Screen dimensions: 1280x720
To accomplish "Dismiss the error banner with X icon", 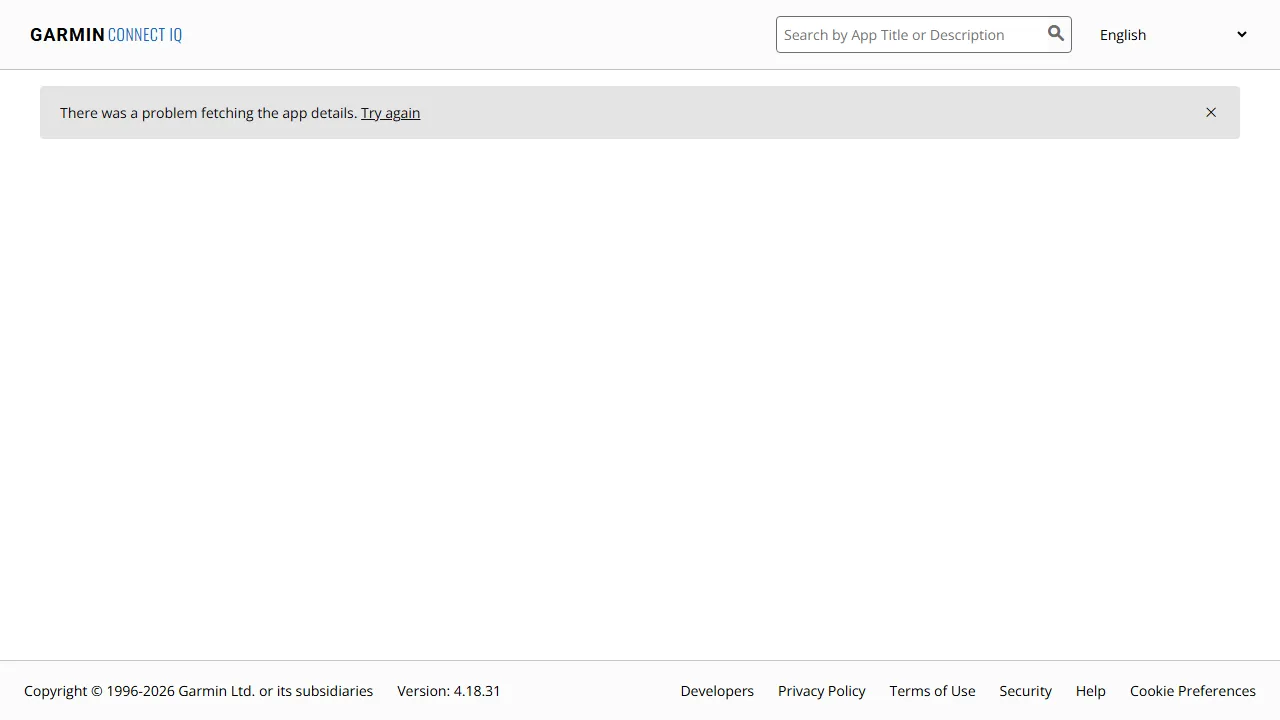I will click(x=1210, y=113).
